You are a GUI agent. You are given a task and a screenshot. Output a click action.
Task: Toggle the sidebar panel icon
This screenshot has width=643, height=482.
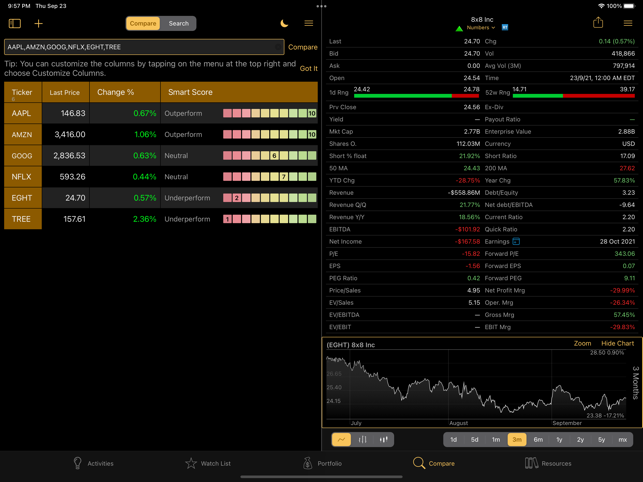(15, 23)
